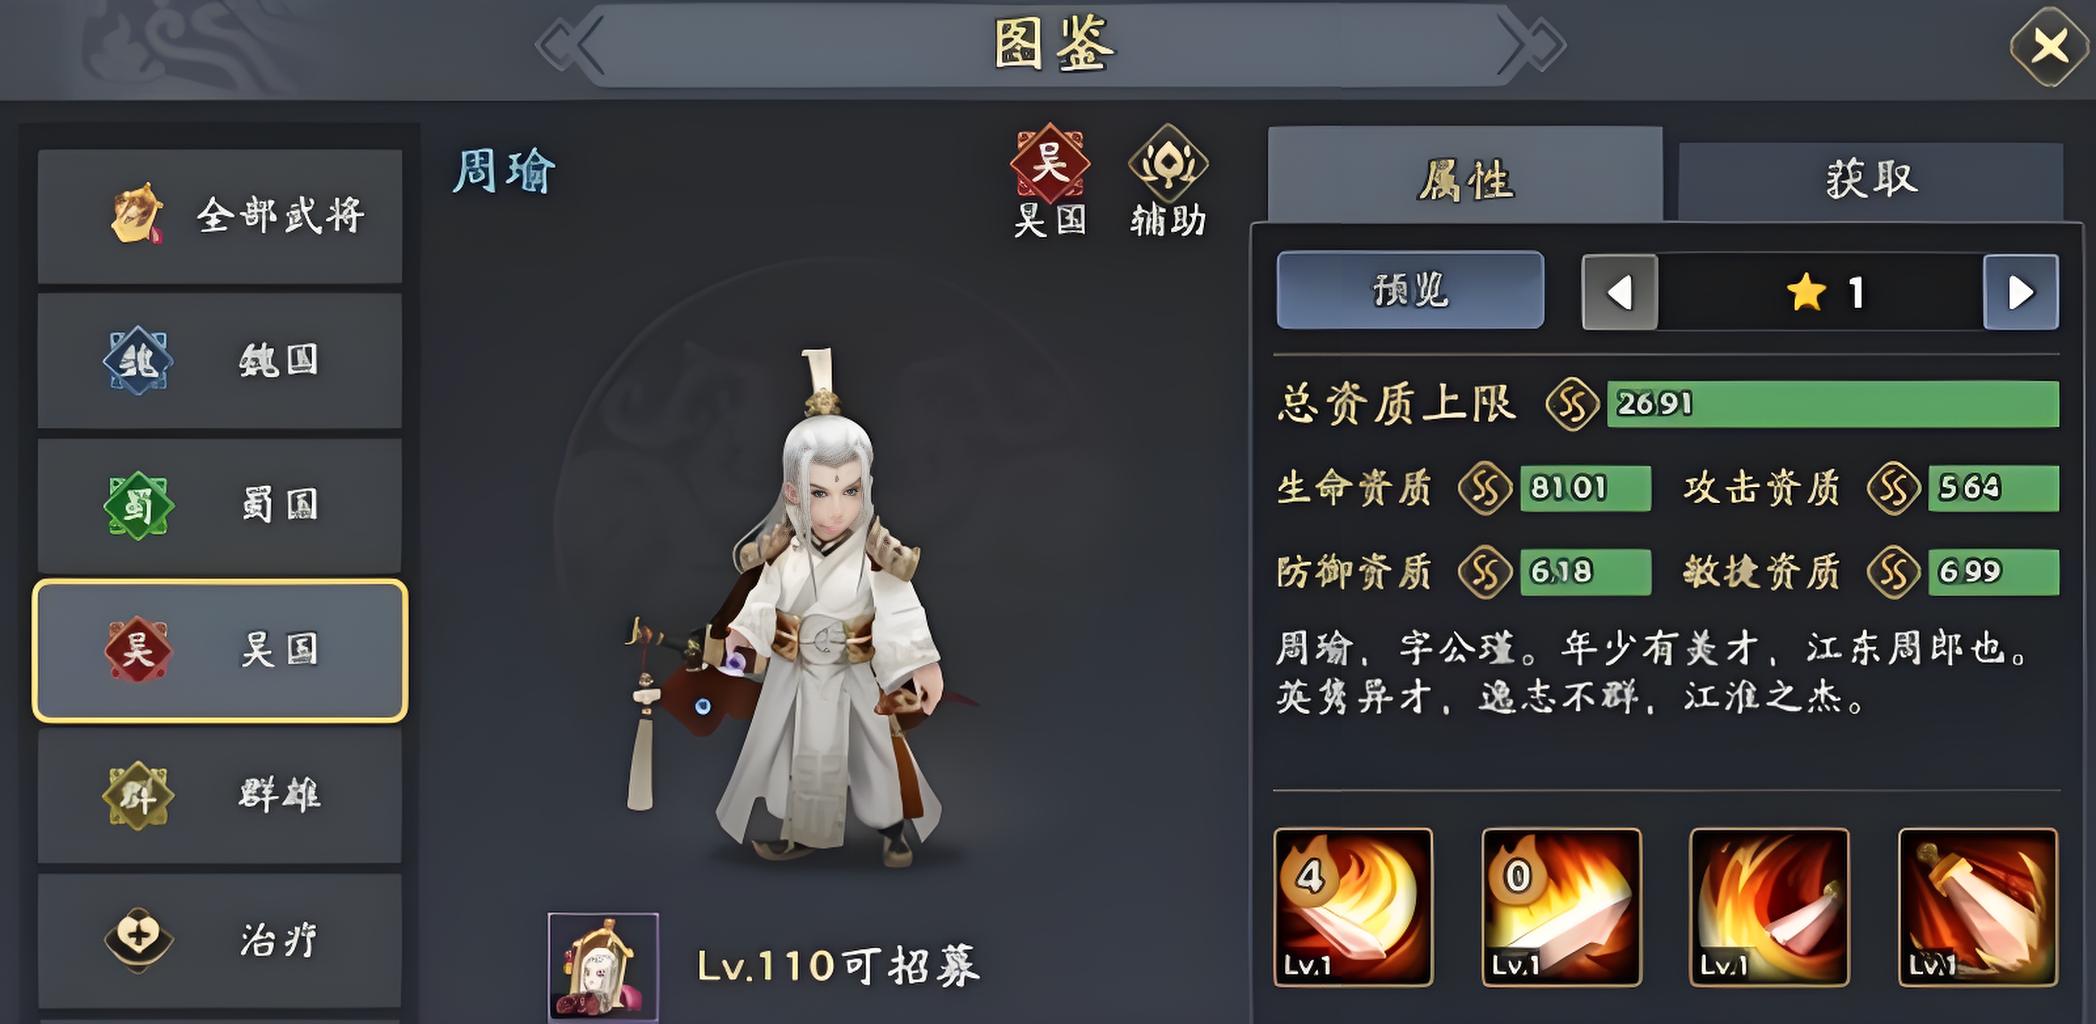Viewport: 2096px width, 1024px height.
Task: Increase star level with the right arrow
Action: click(x=2021, y=292)
